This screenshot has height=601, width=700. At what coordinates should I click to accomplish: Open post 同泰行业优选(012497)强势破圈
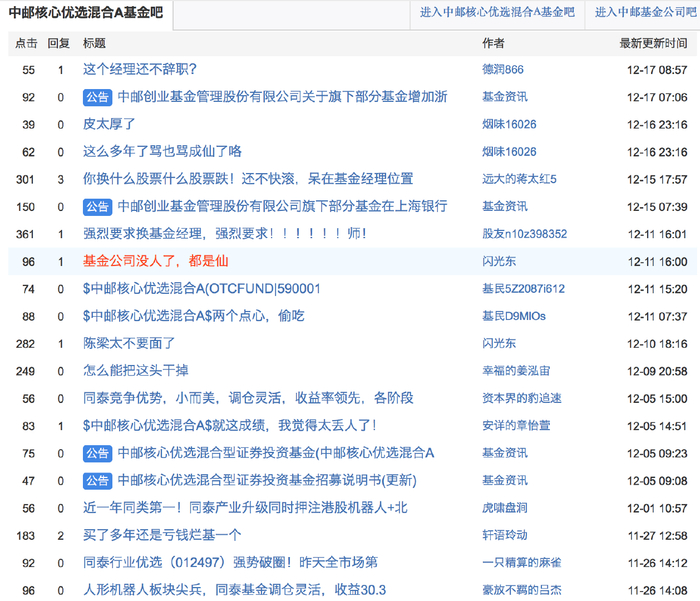tap(230, 562)
